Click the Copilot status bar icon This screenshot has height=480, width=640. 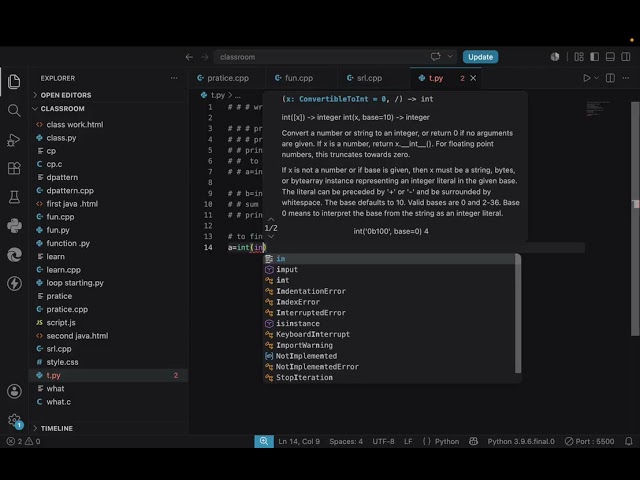(473, 441)
